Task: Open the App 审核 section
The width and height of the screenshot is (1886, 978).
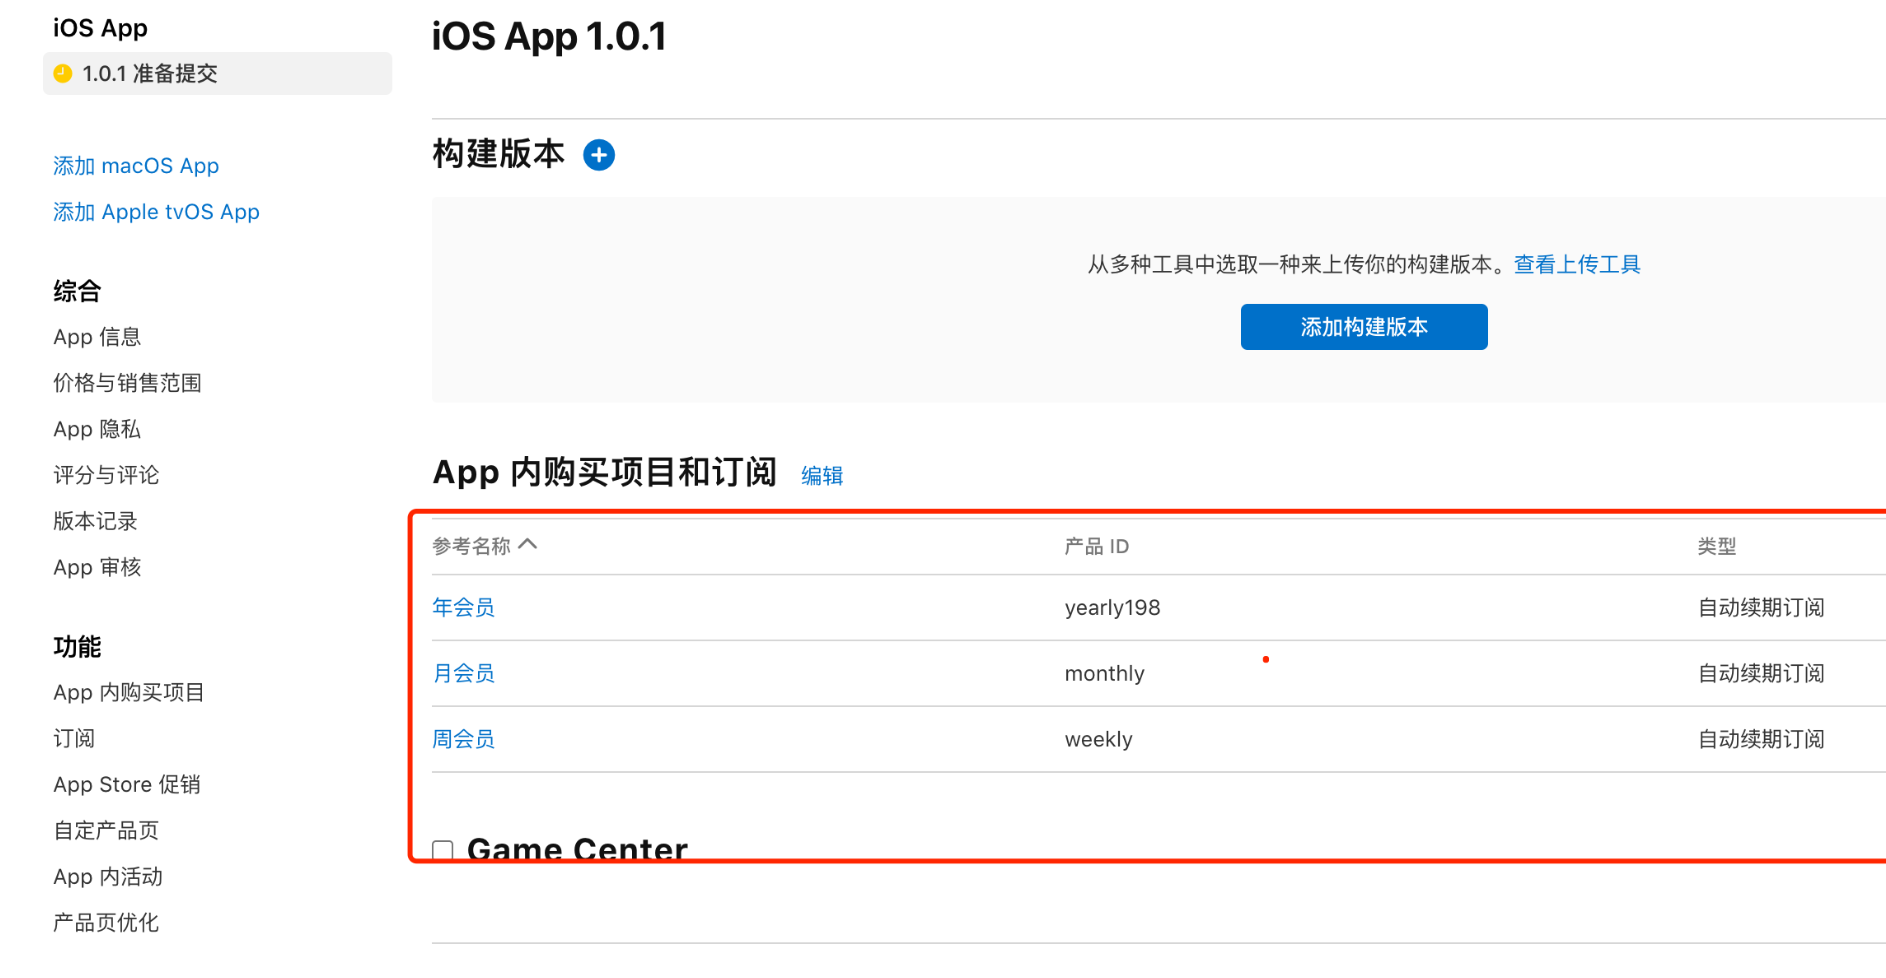Action: 96,567
